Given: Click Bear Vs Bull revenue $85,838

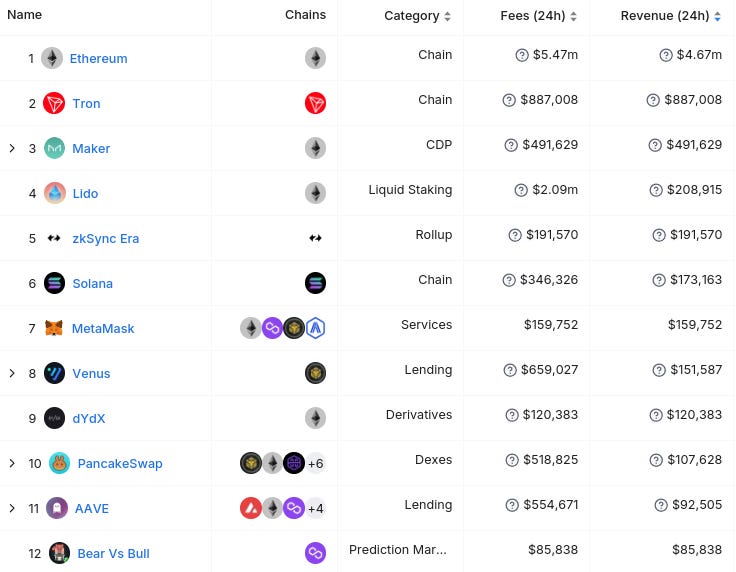Looking at the screenshot, I should click(x=697, y=550).
